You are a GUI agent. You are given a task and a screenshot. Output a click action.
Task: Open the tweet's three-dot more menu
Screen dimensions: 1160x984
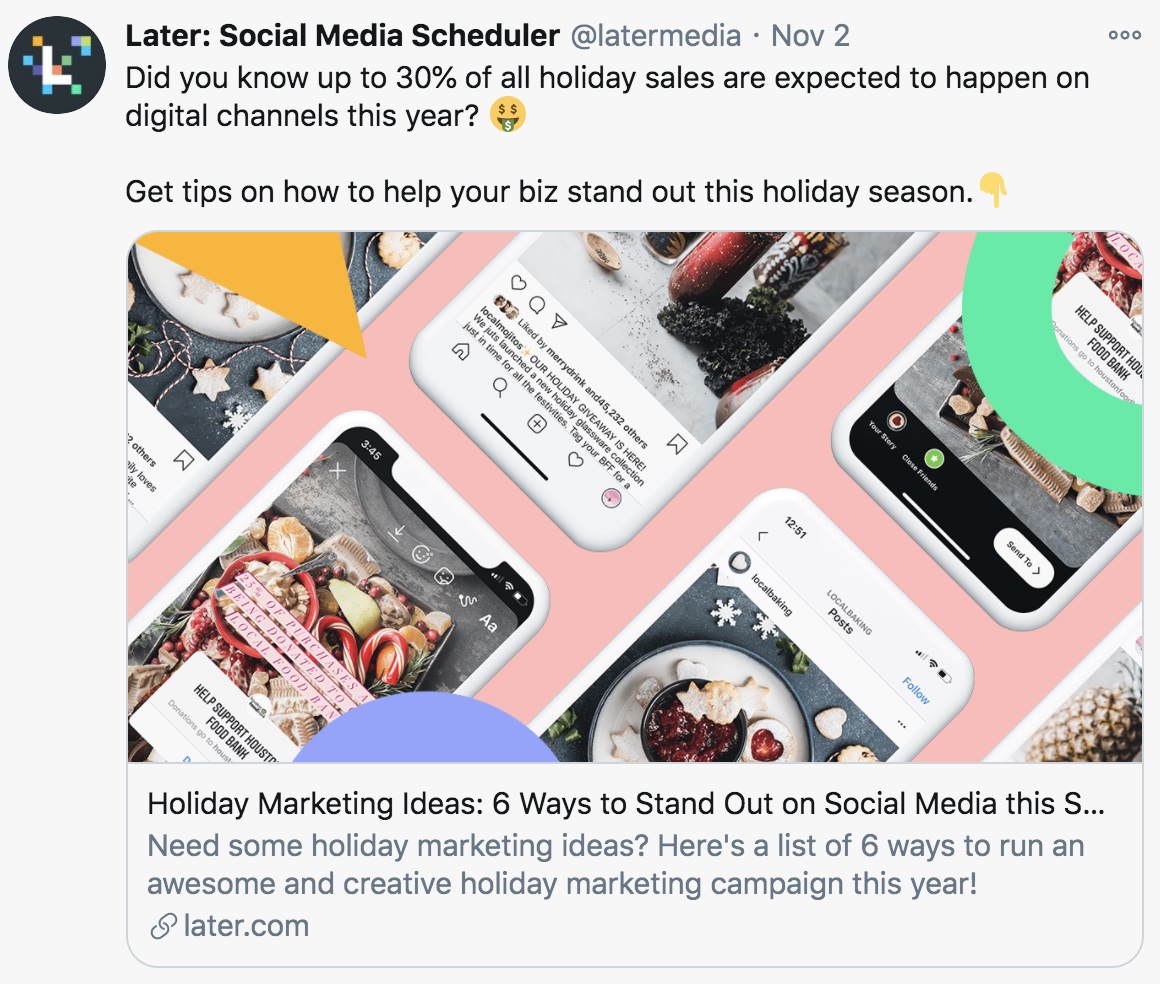click(1124, 35)
